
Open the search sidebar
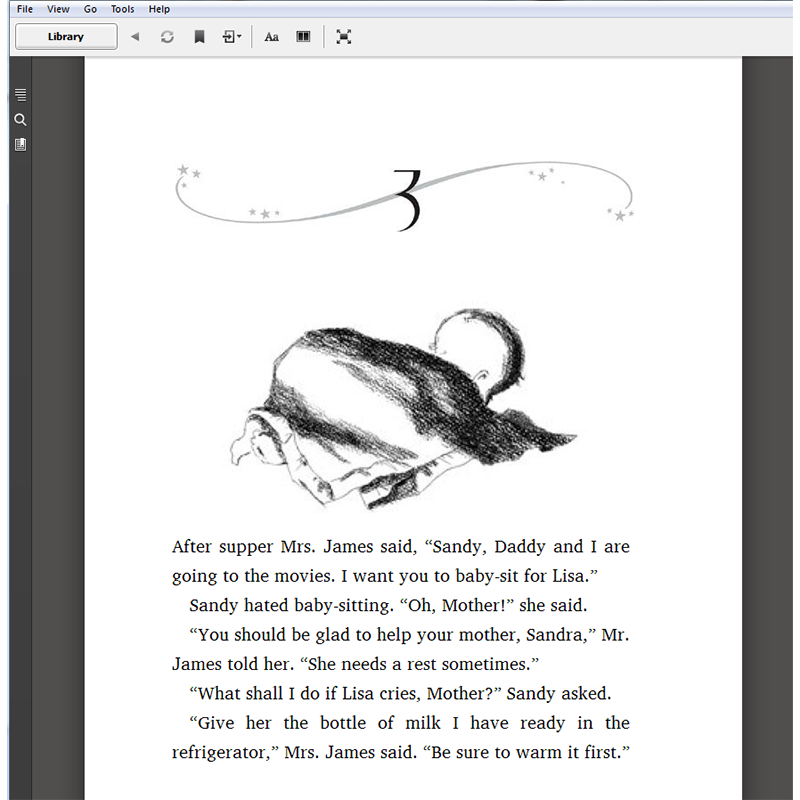tap(20, 120)
